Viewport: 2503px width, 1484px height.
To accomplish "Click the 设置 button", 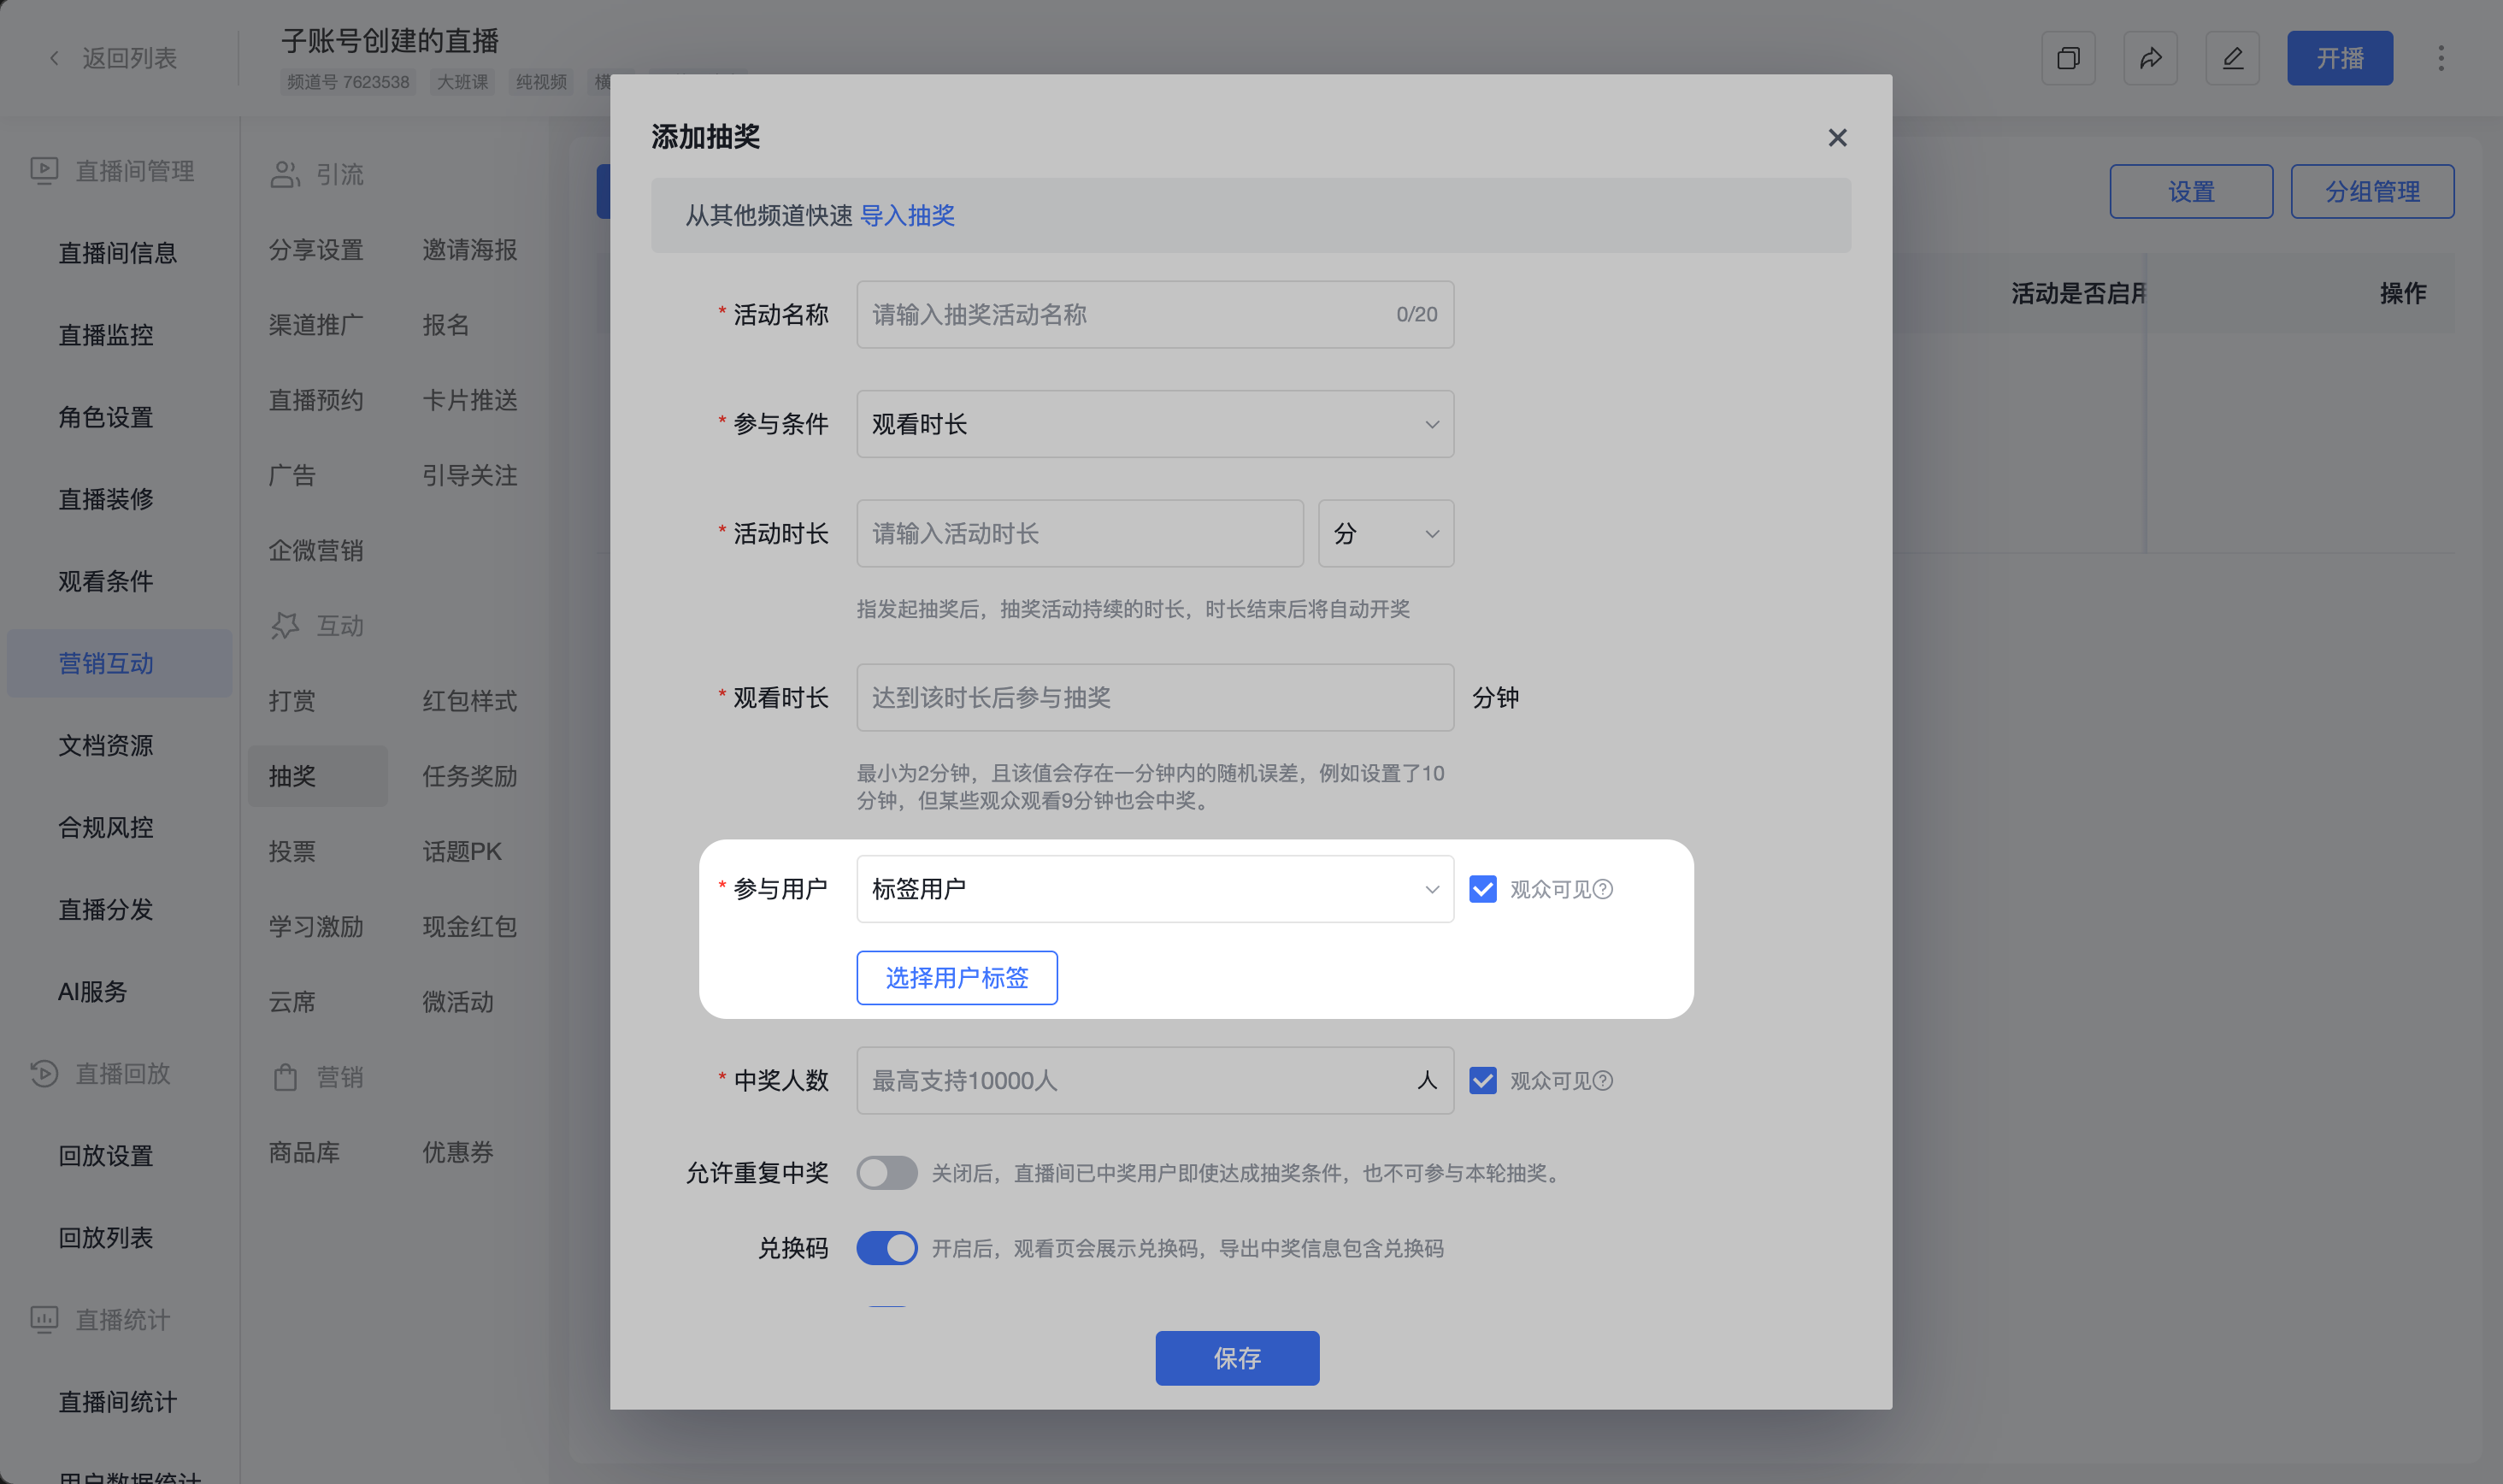I will [2191, 191].
